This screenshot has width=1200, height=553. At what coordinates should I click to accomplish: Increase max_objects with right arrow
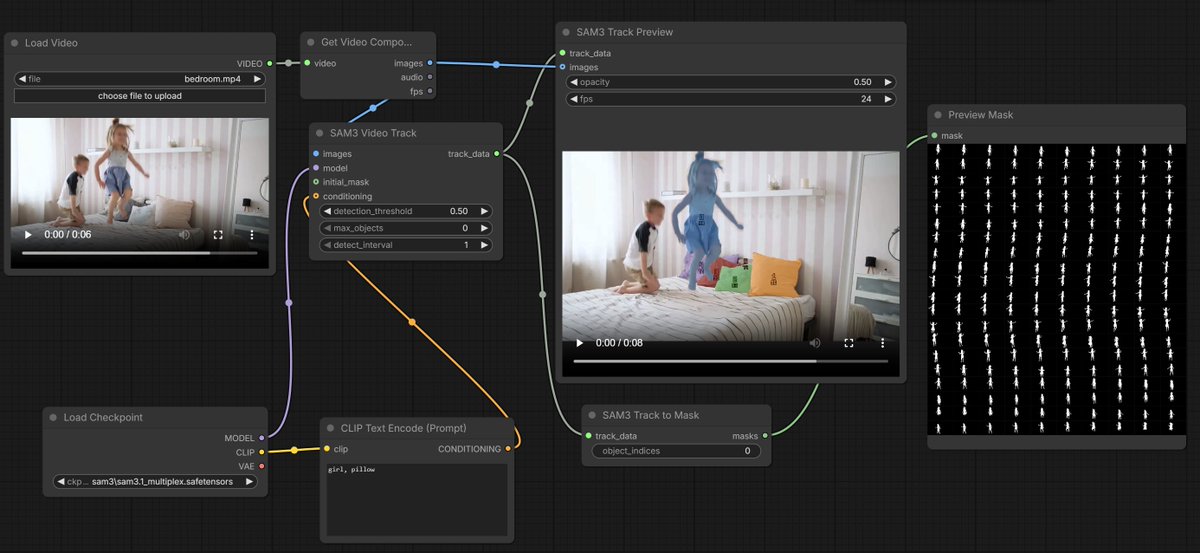[x=485, y=228]
